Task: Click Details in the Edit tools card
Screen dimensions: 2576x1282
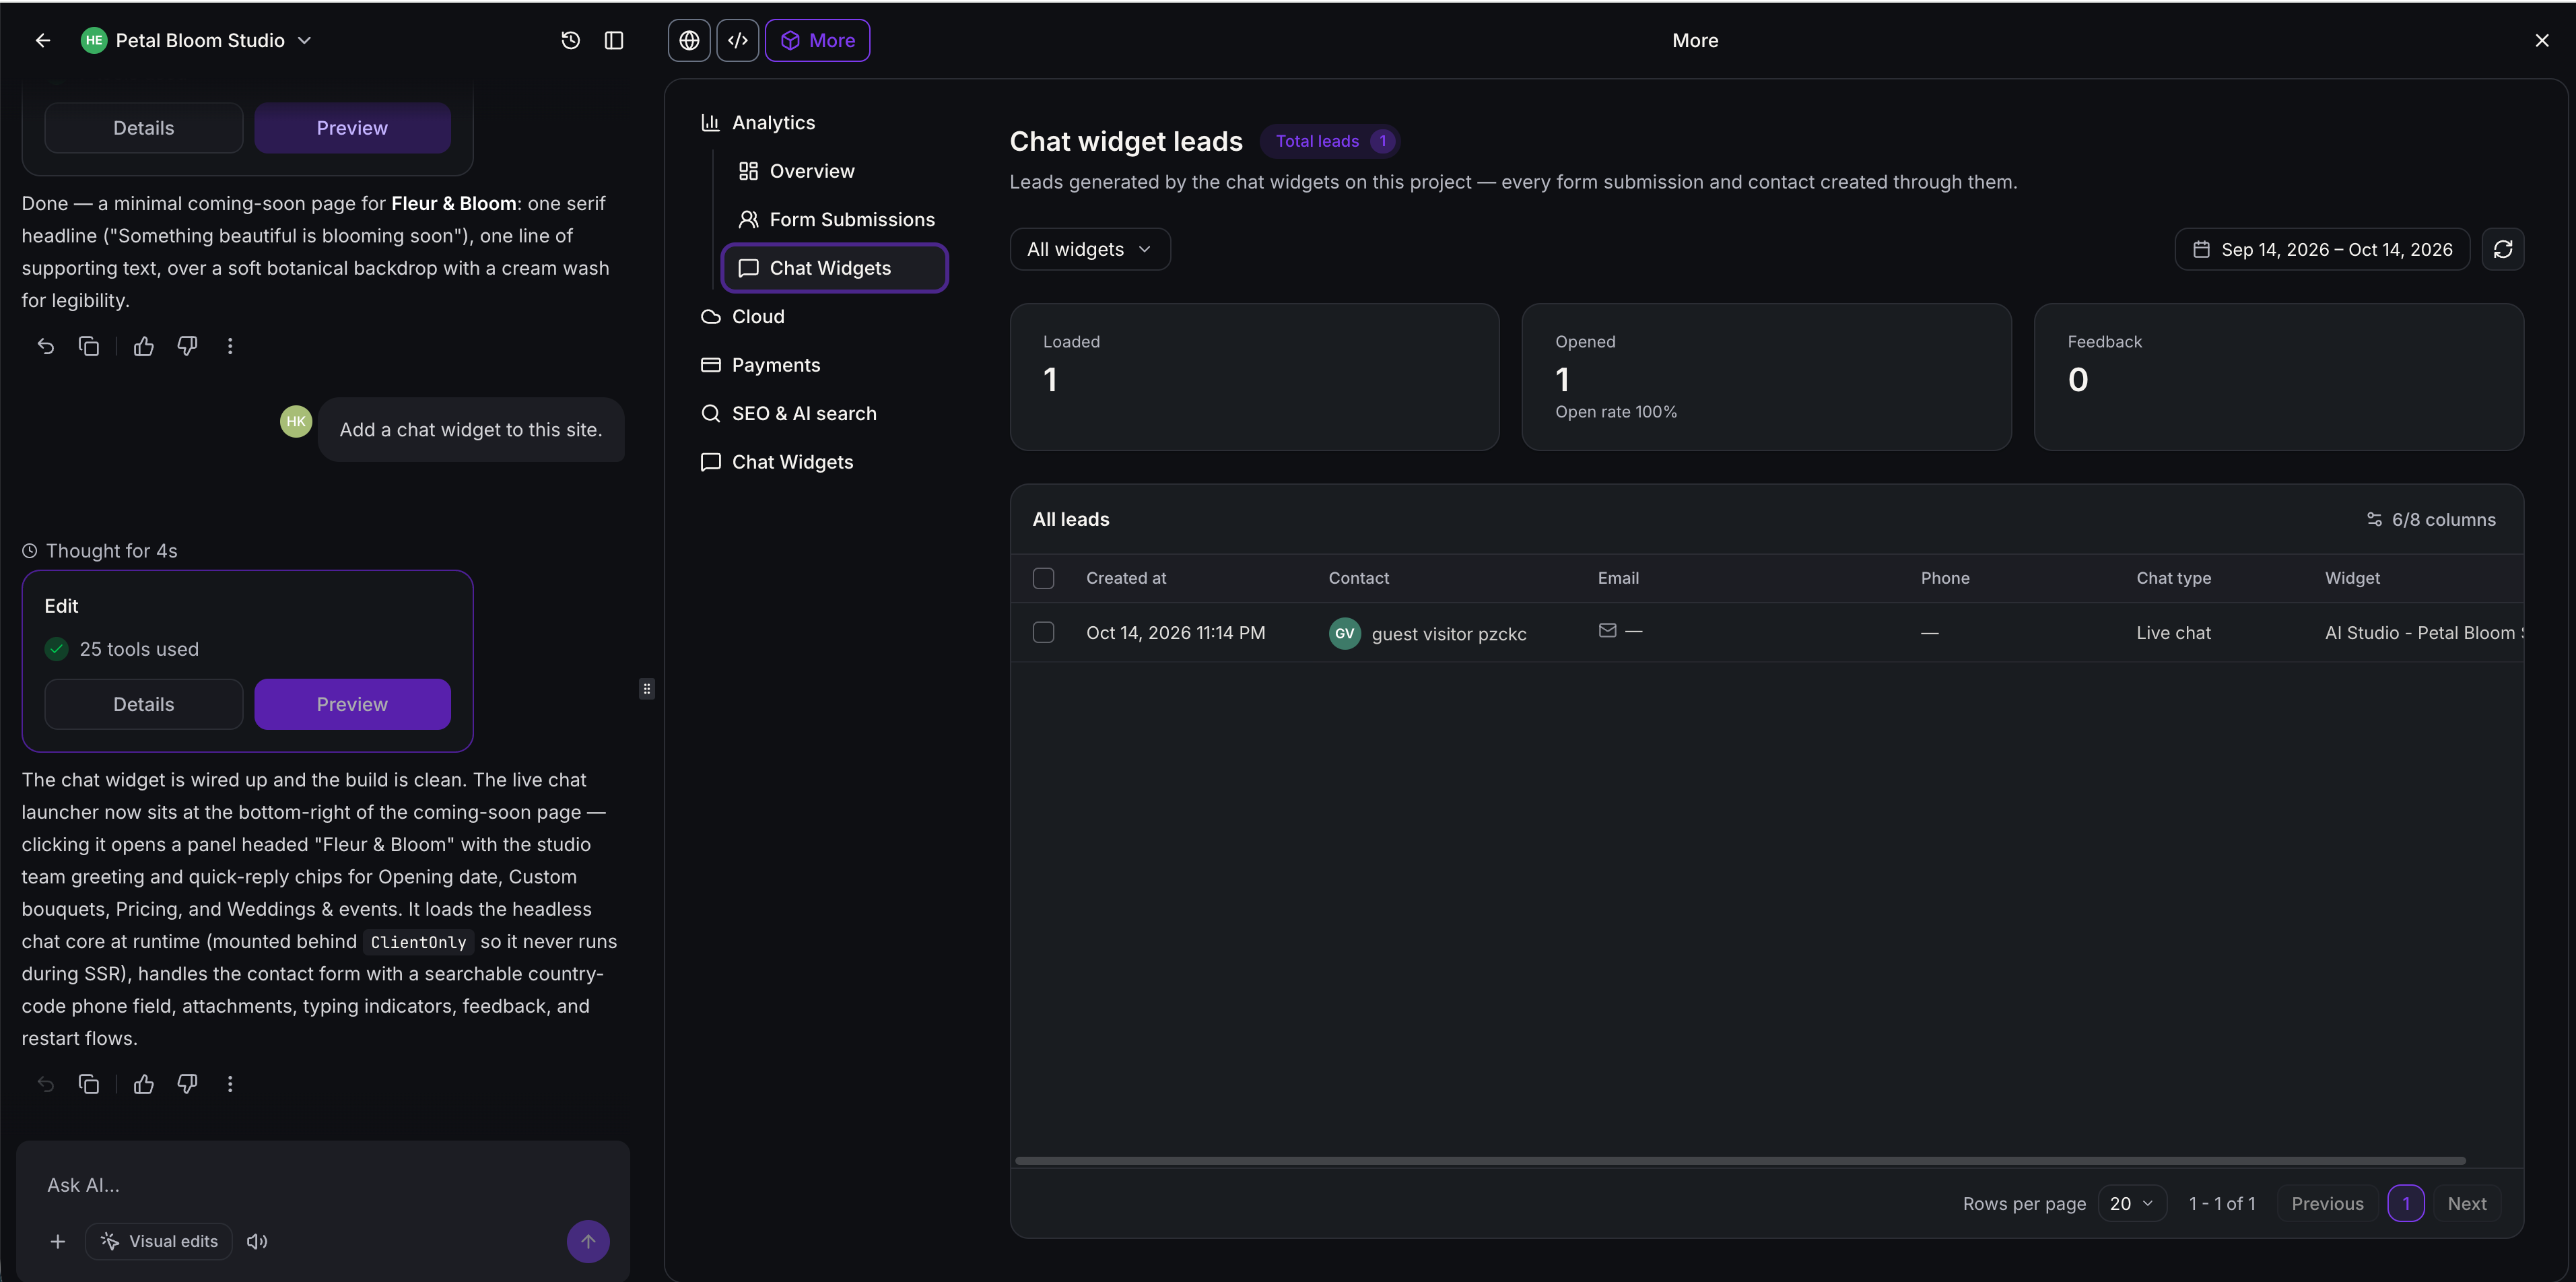Action: [x=143, y=704]
